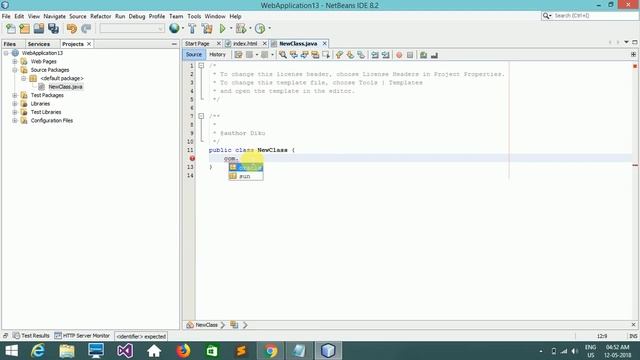Expand the Libraries node

[x=15, y=104]
